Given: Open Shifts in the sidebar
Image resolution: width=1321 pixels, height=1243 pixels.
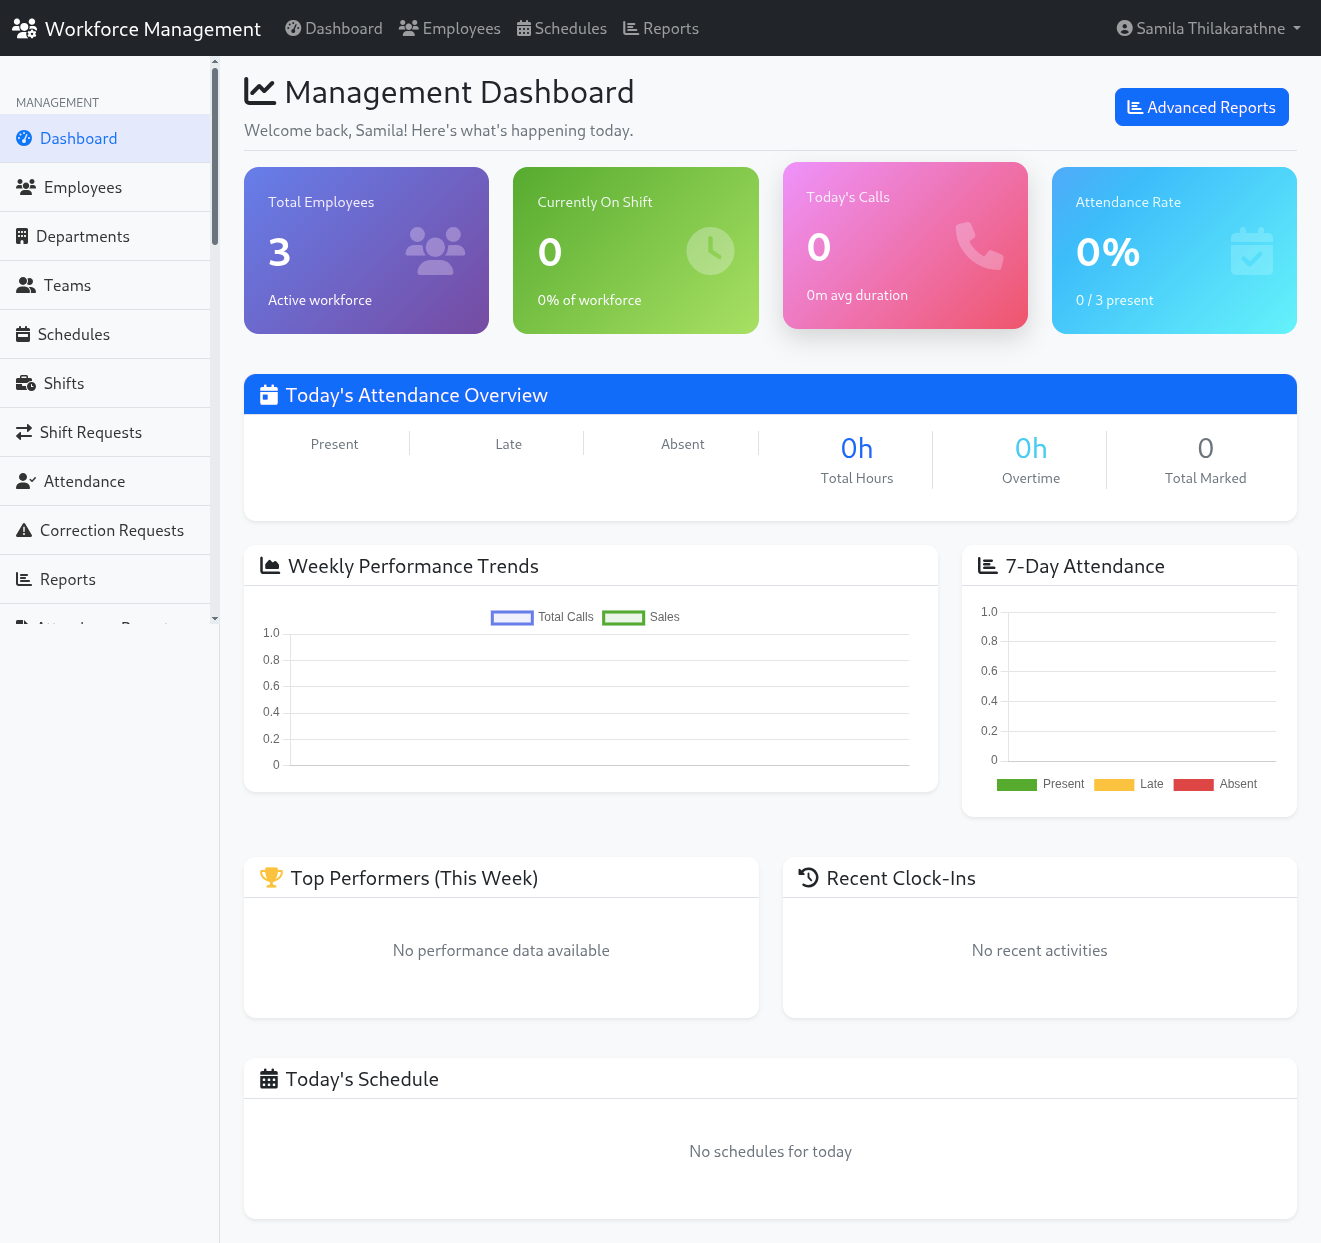Looking at the screenshot, I should (63, 384).
